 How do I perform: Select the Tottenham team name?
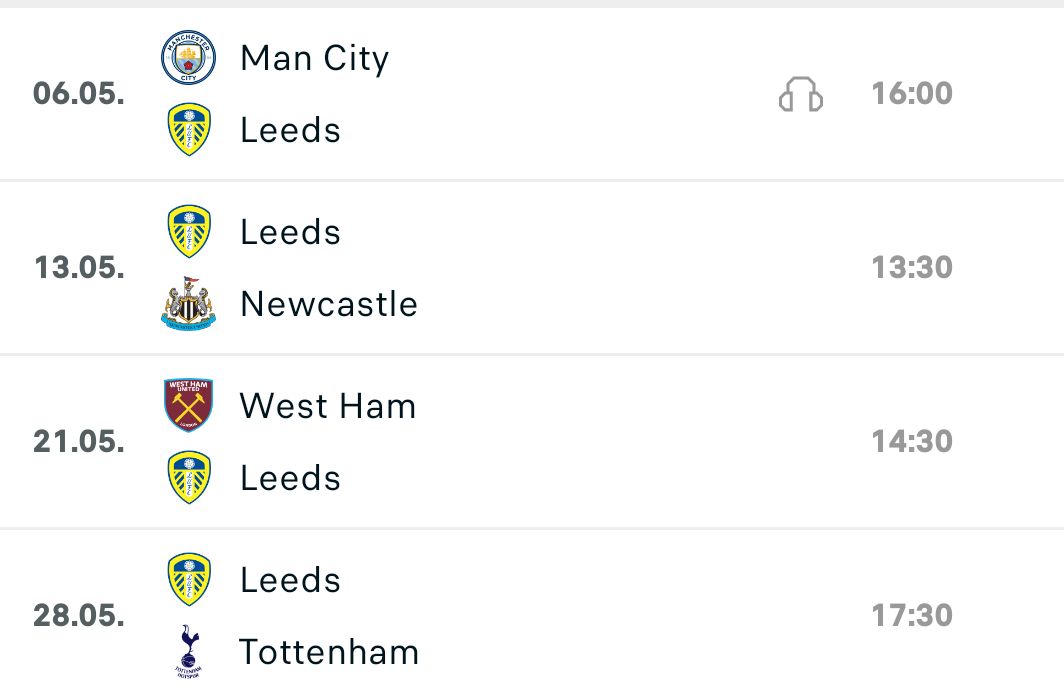(x=329, y=652)
